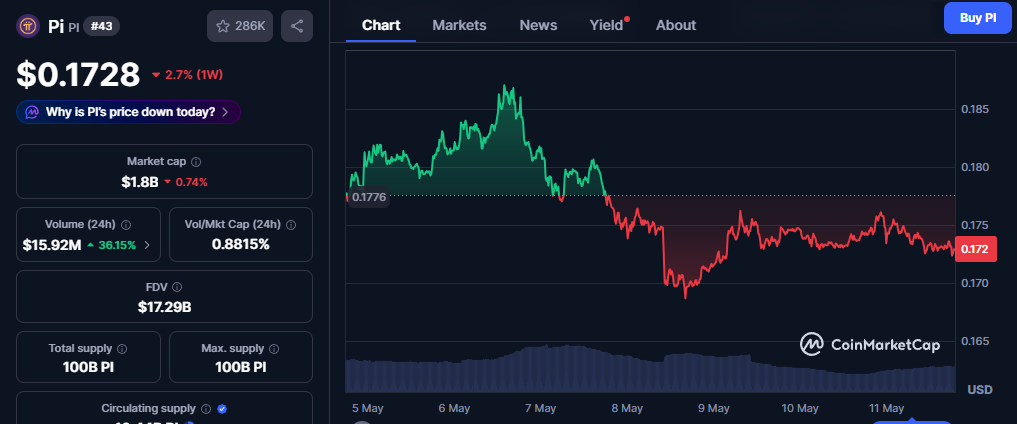Open the share icon button

click(x=297, y=26)
